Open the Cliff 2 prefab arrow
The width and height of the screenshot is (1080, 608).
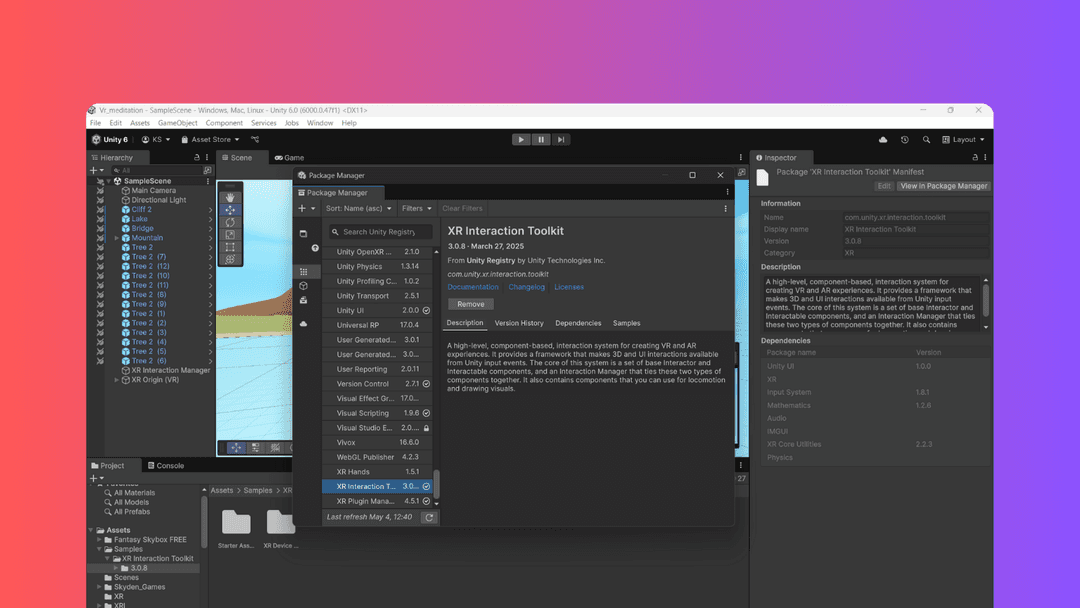(210, 210)
